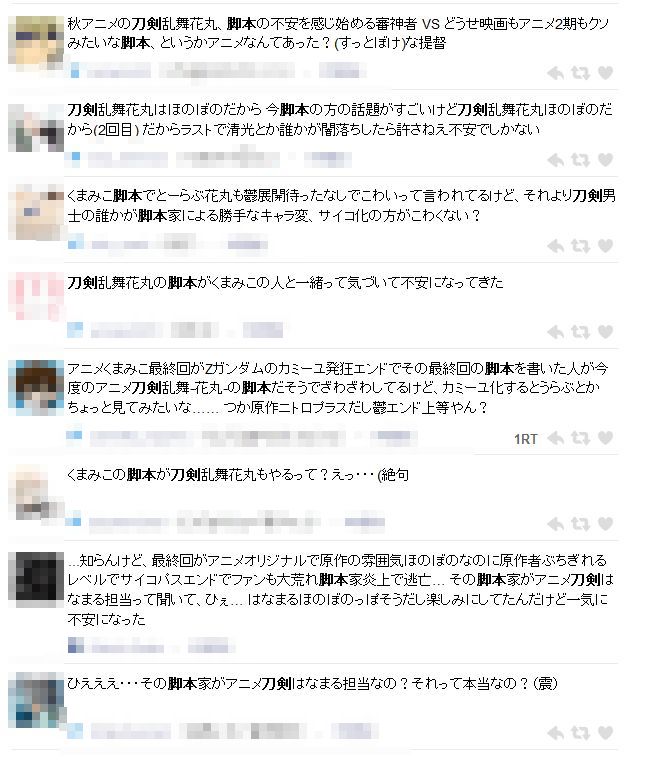Screen dimensions: 655x760
Task: Like the tweet ending with (絶句
Action: [605, 523]
